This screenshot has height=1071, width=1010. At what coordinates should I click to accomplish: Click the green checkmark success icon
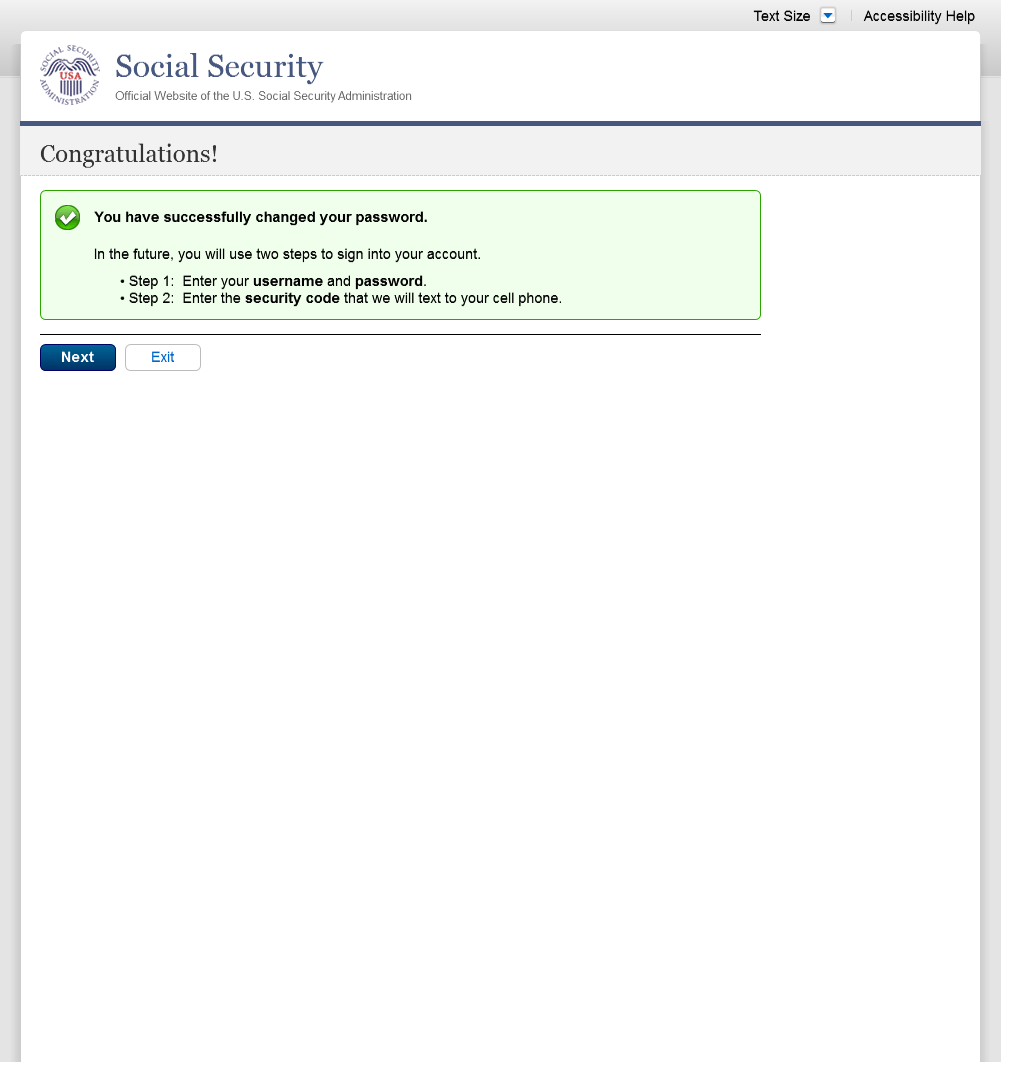point(67,217)
